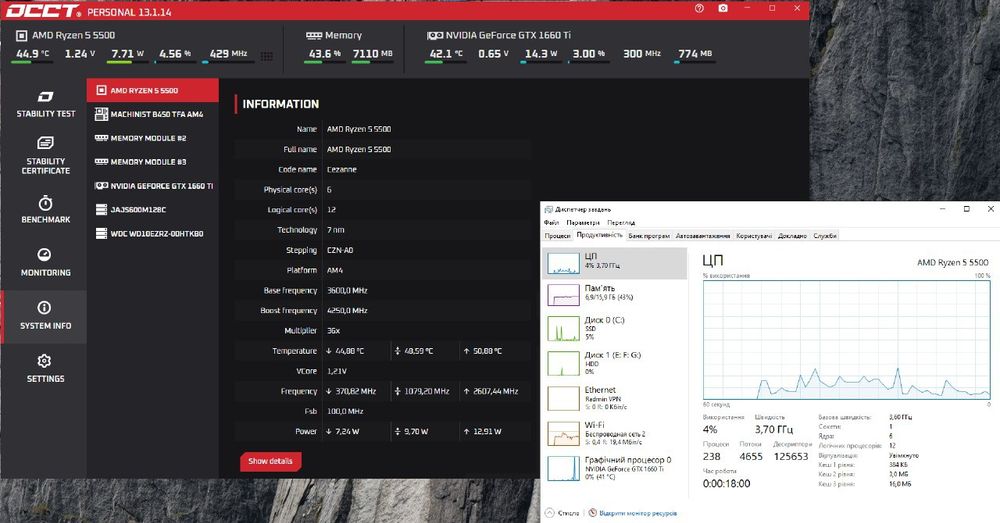Open the Stability Certificate section

pos(45,156)
